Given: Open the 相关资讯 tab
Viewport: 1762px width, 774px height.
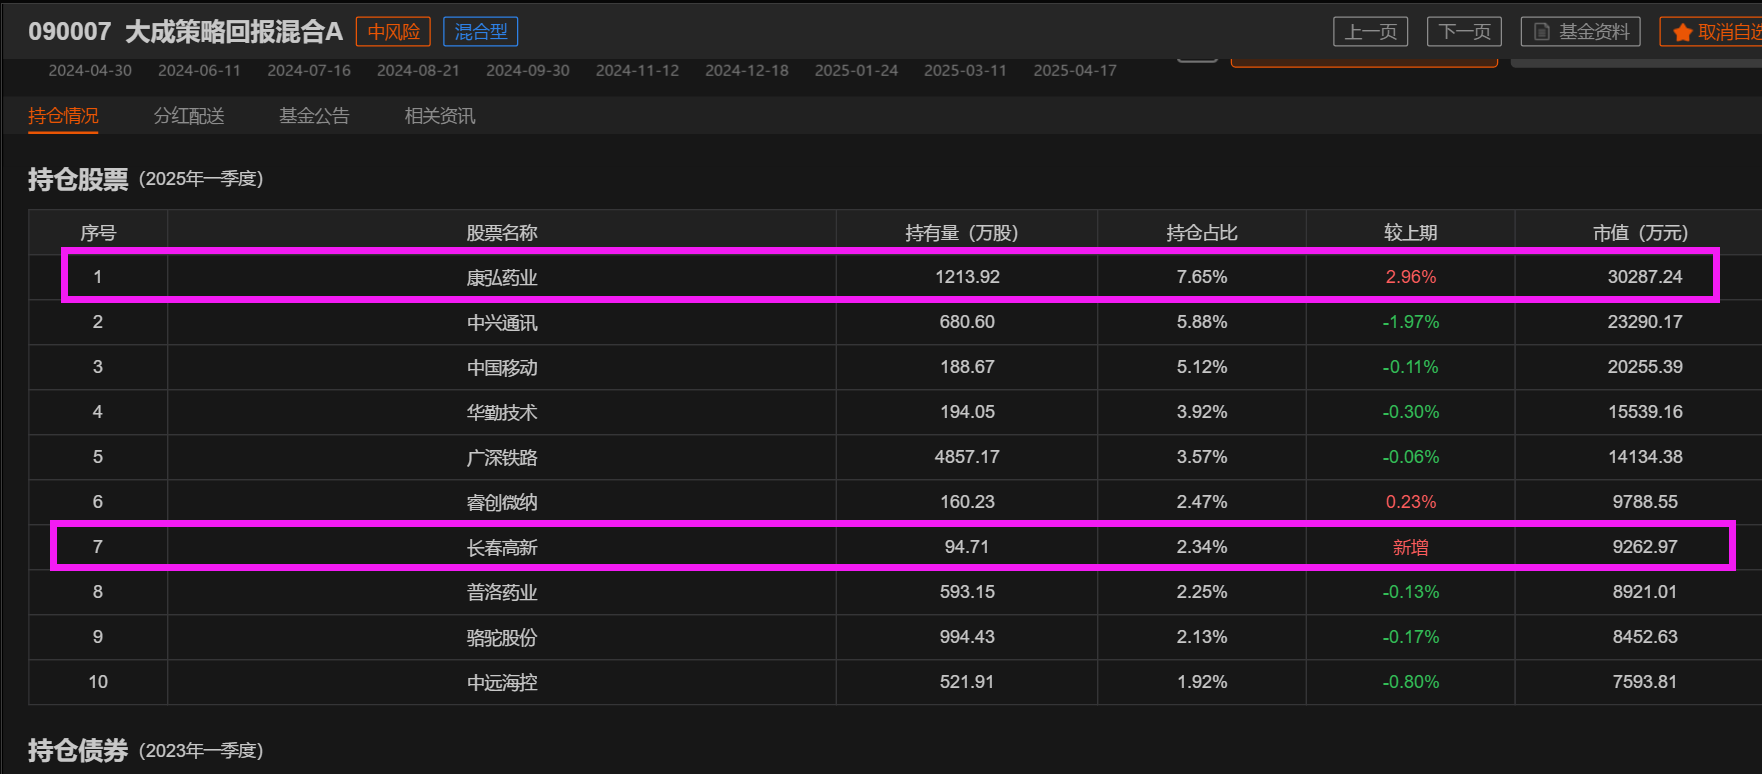Looking at the screenshot, I should coord(440,116).
